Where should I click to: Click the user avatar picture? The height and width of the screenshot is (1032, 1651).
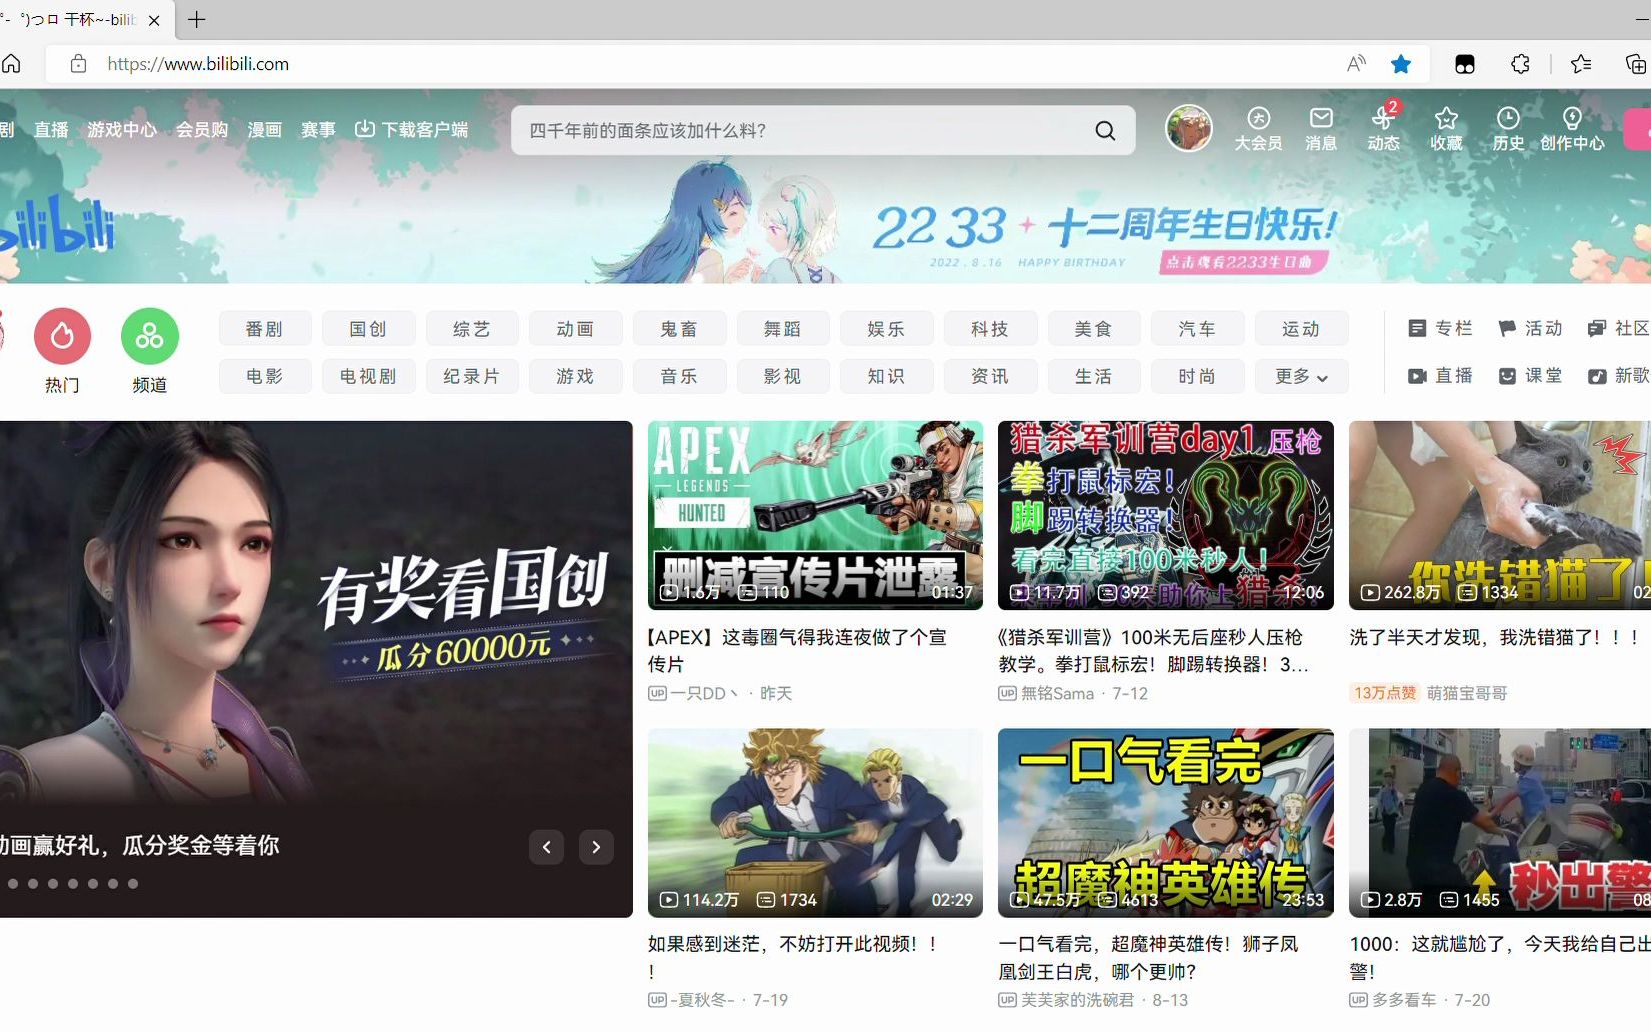point(1189,128)
